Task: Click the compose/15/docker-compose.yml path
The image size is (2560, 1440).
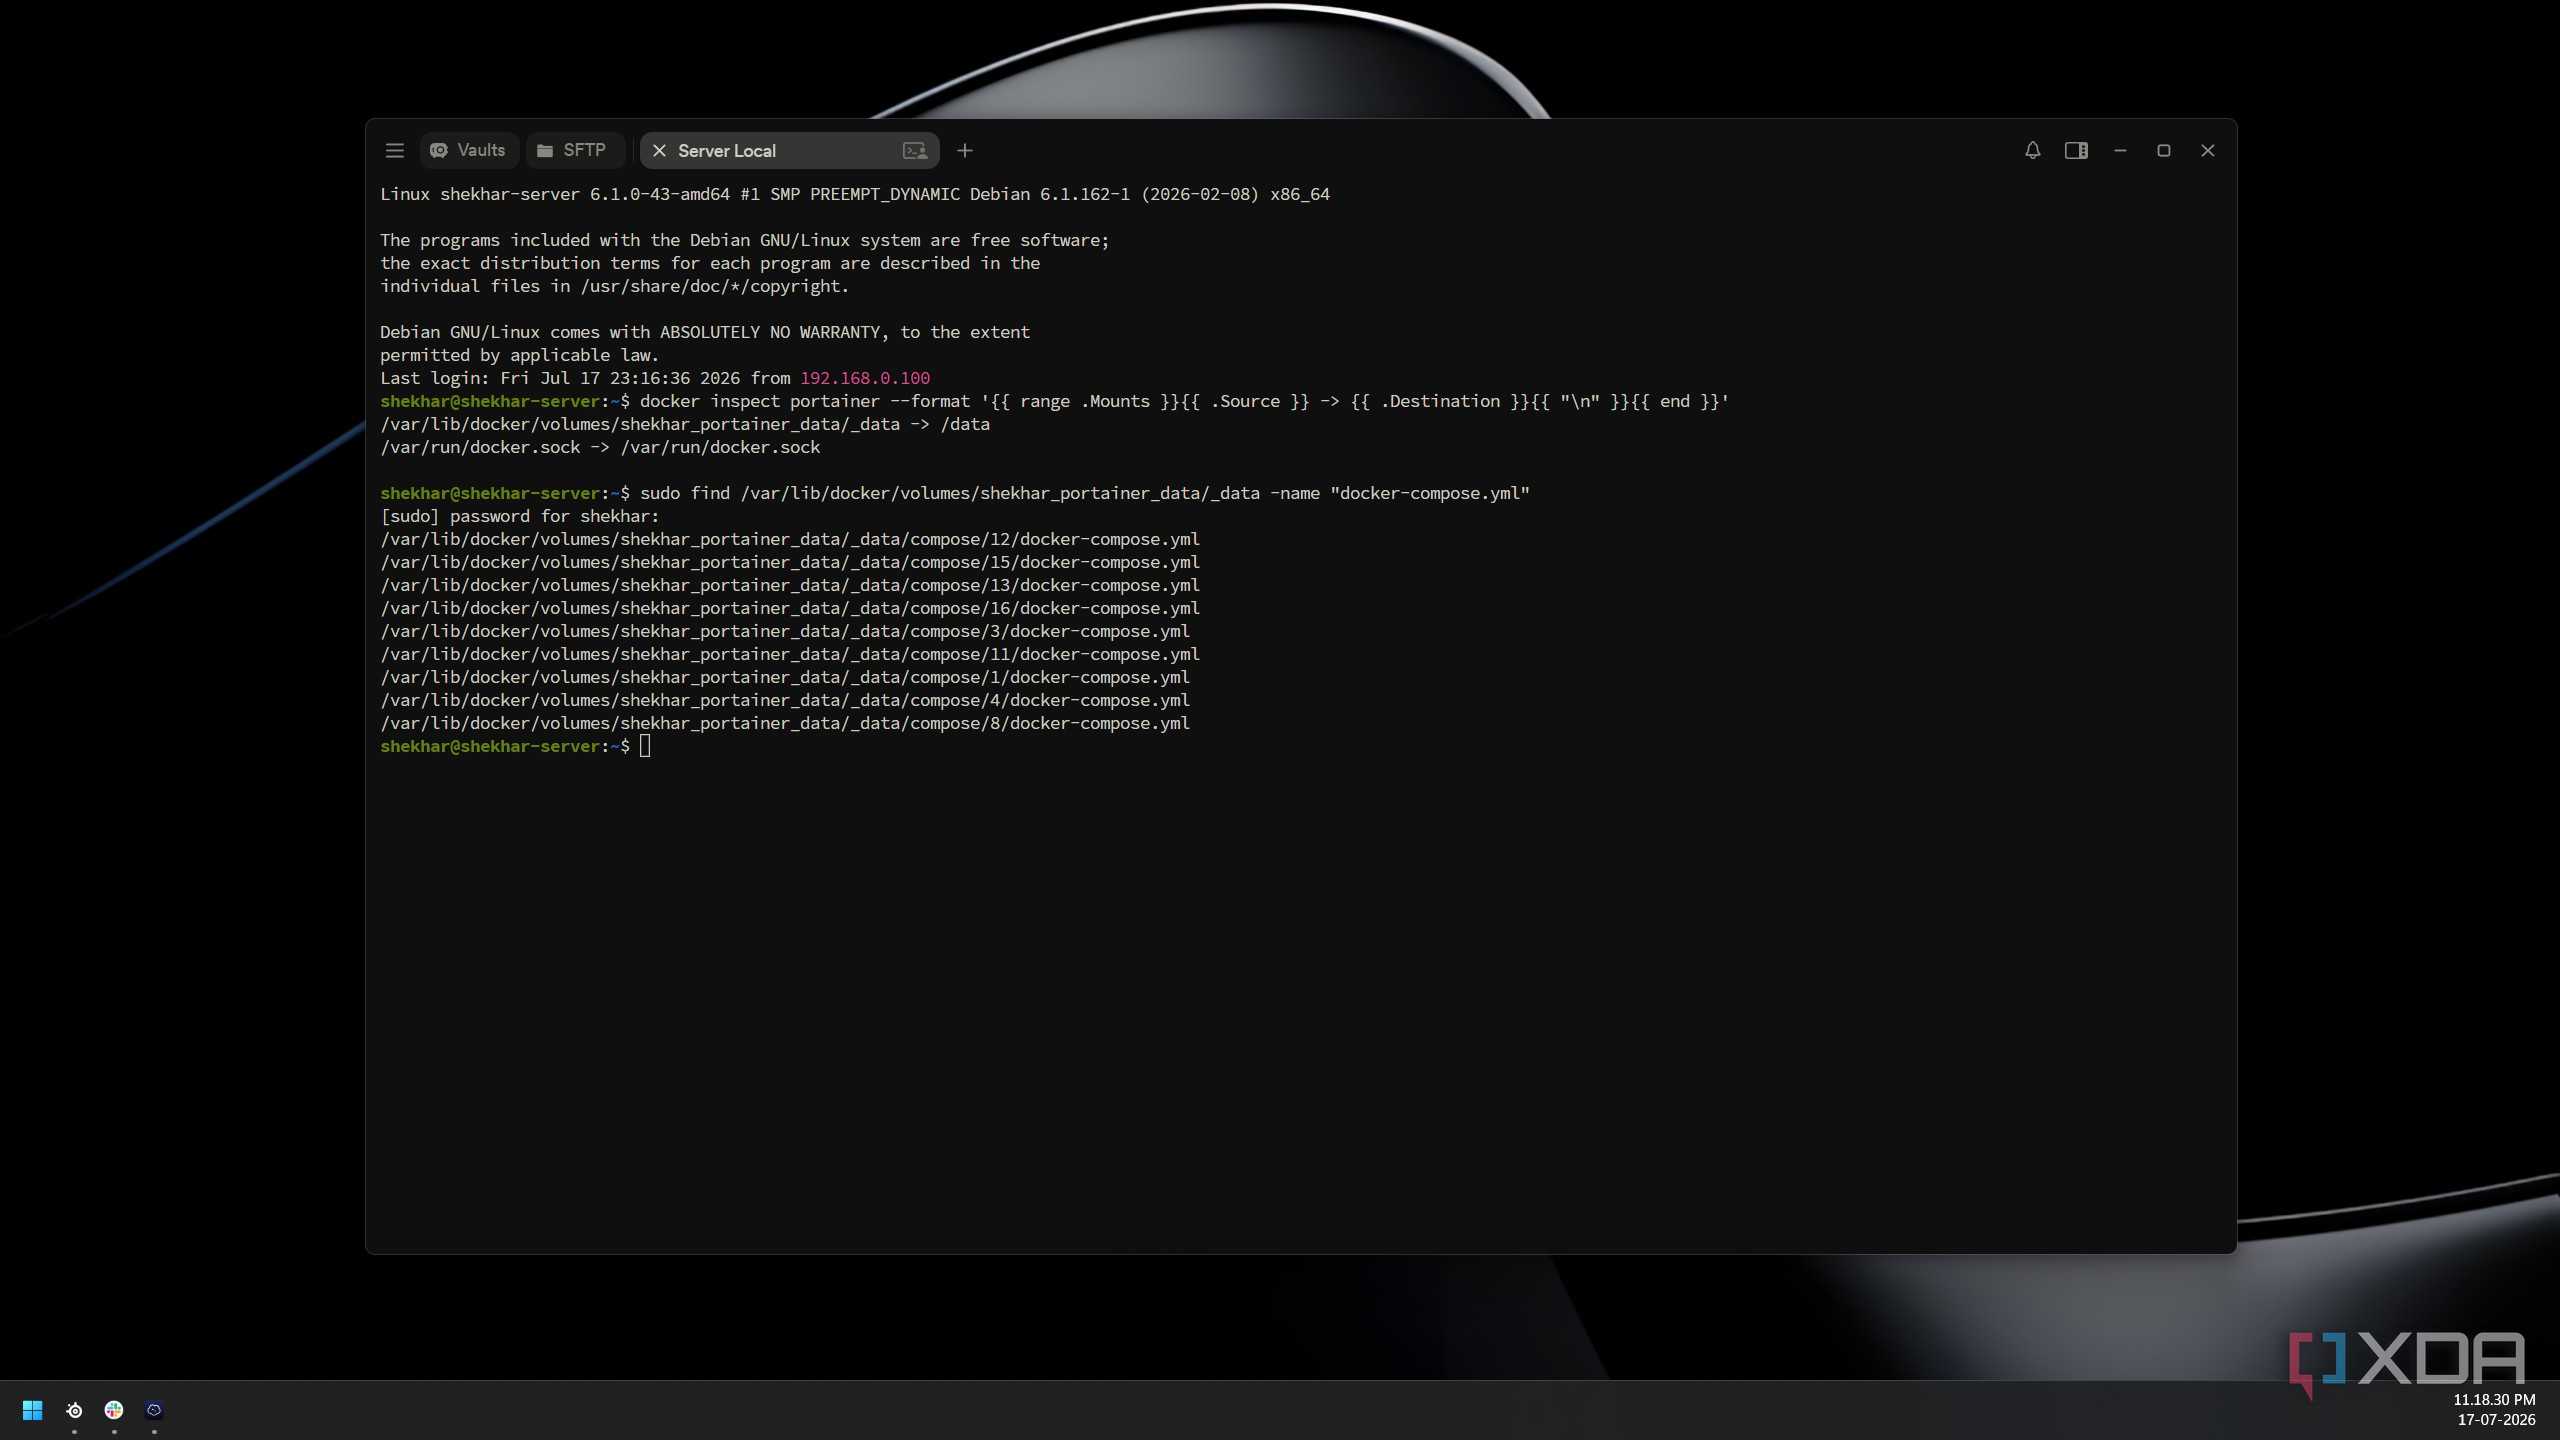Action: (x=790, y=562)
